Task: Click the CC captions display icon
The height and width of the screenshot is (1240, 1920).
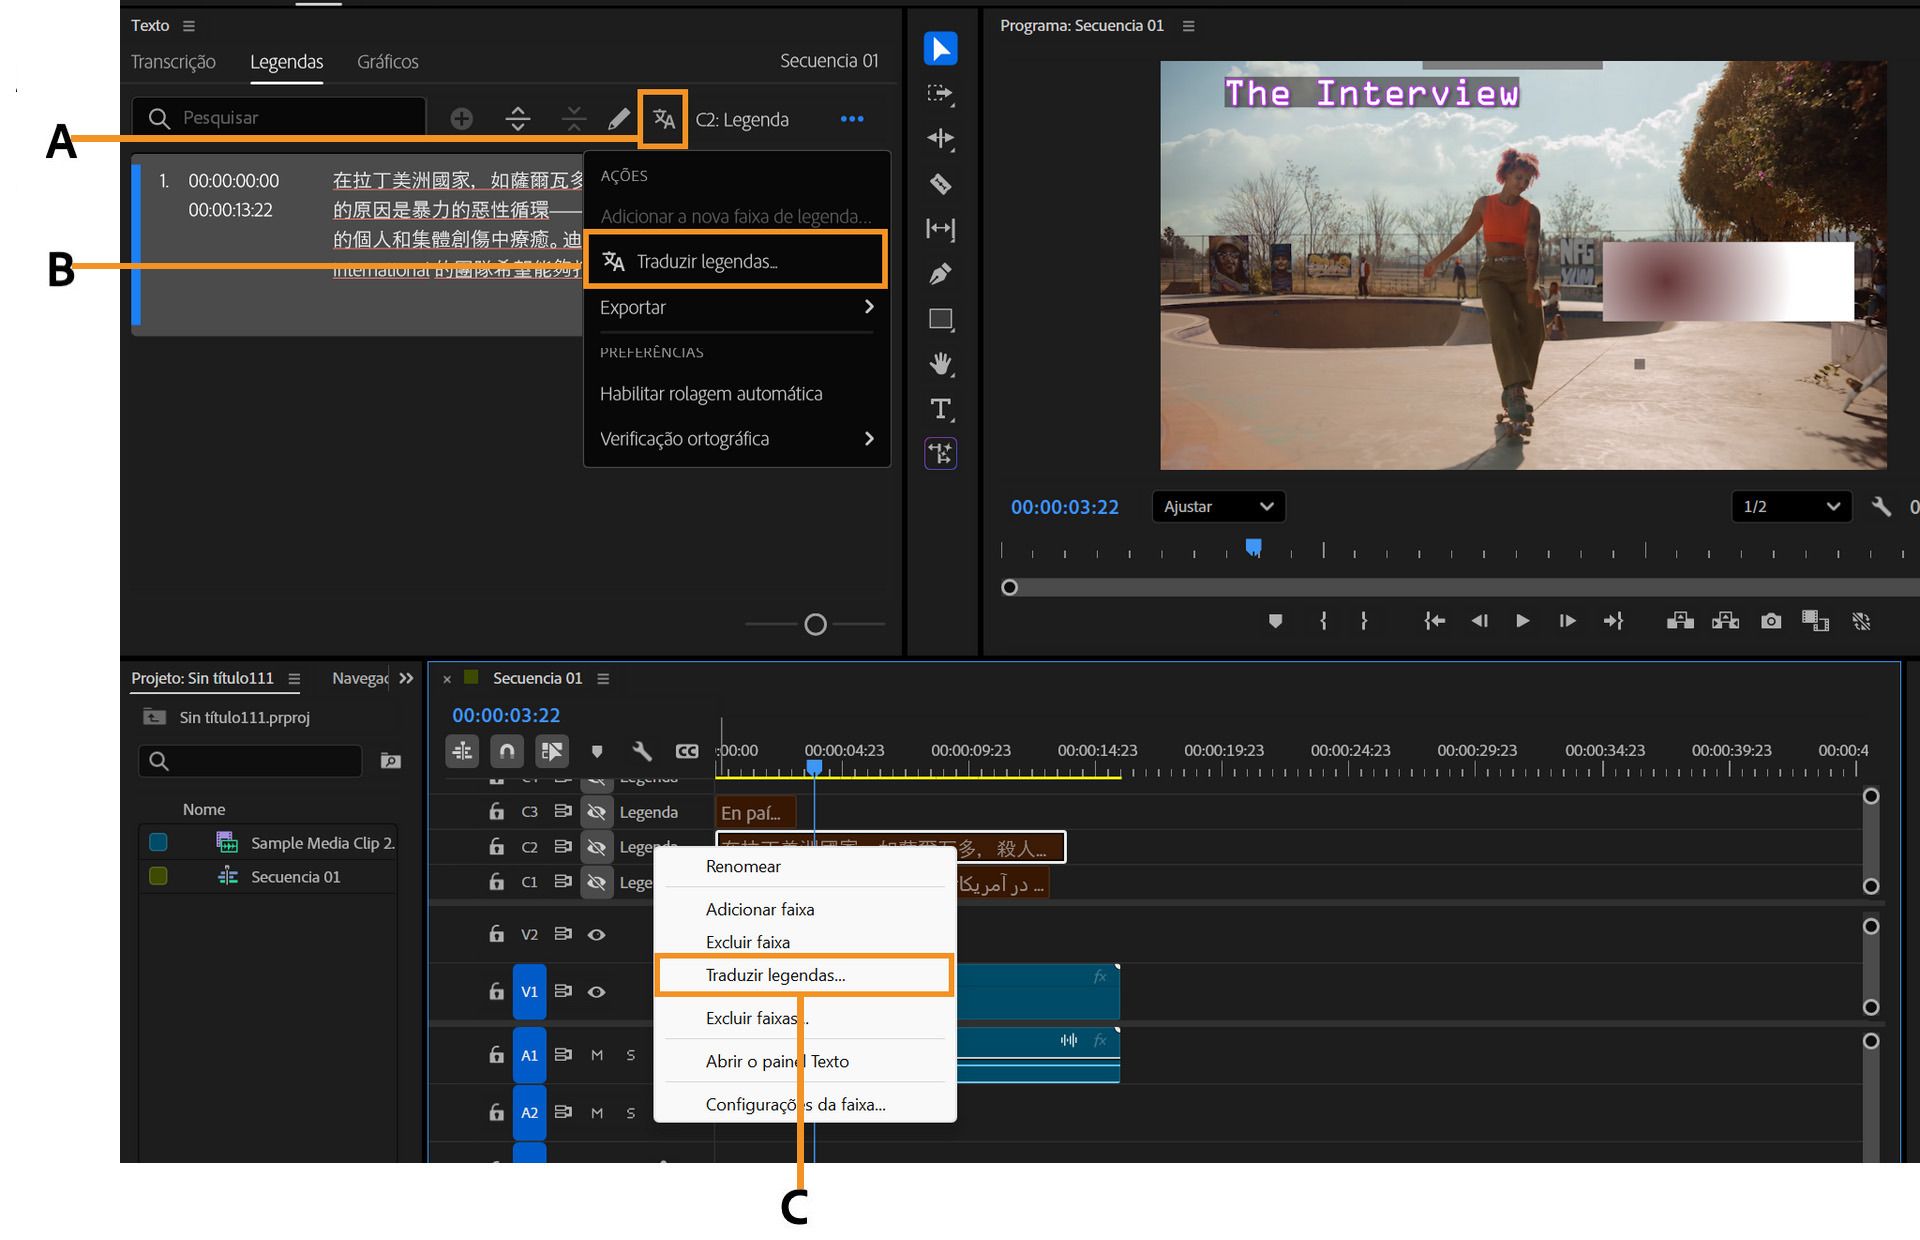Action: (x=686, y=751)
